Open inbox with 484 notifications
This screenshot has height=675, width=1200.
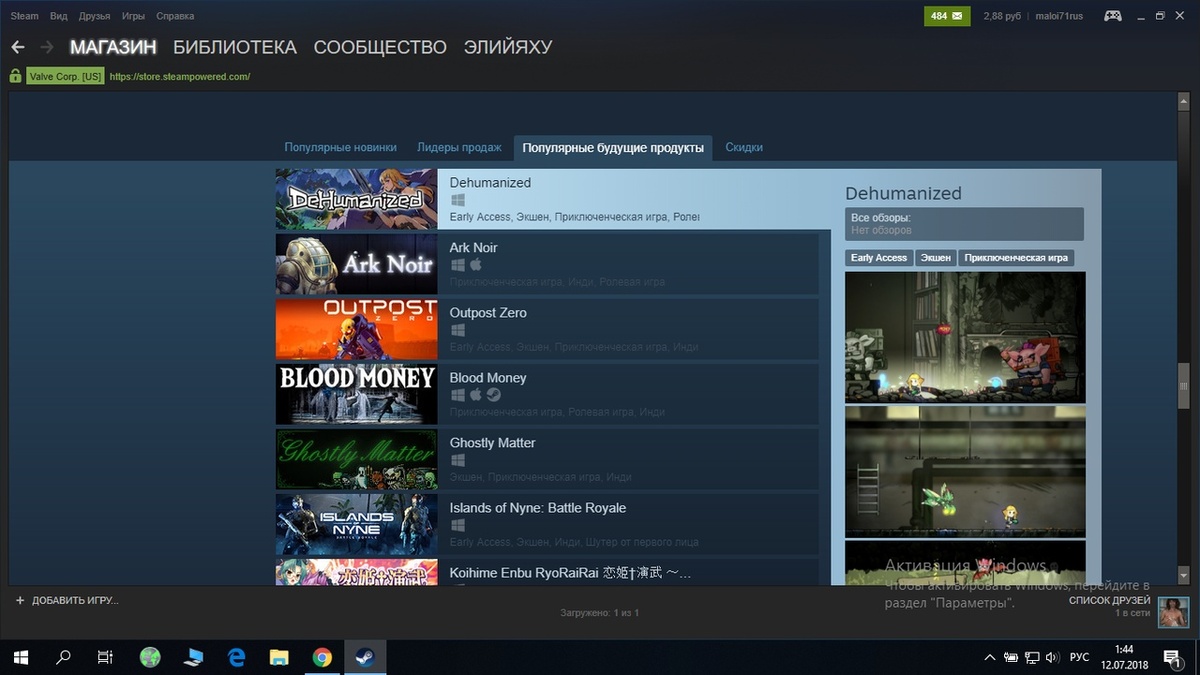tap(947, 16)
